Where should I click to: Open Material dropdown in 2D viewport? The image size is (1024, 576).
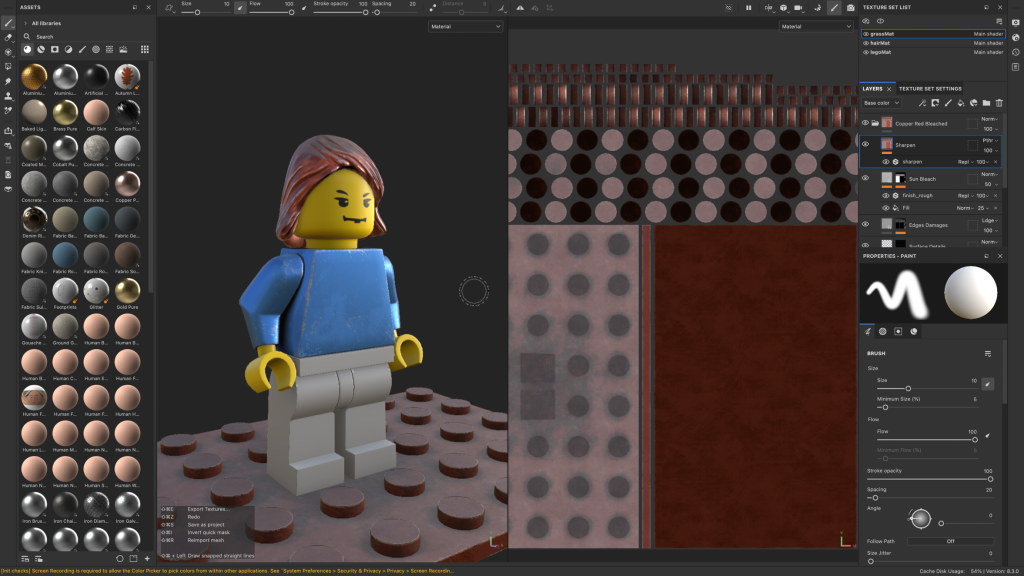[x=816, y=26]
